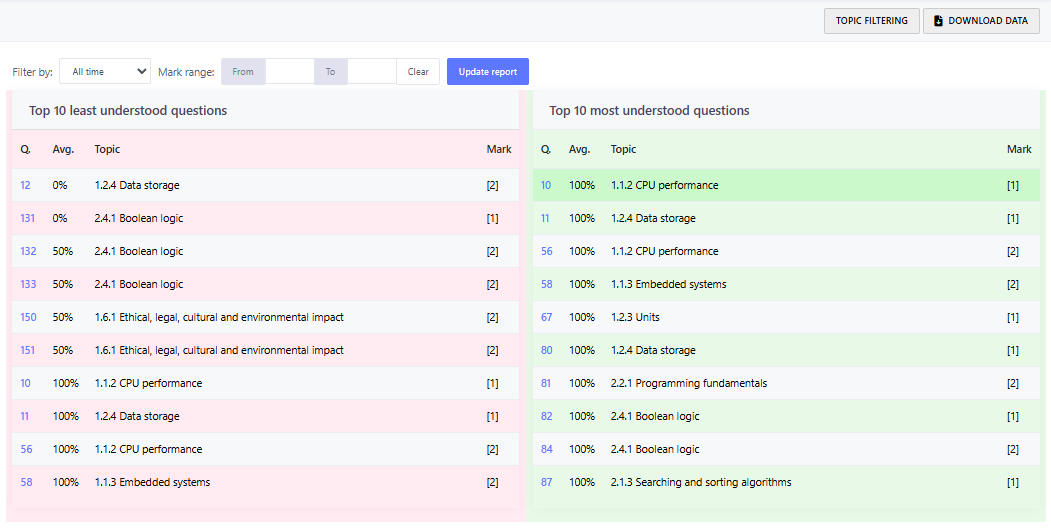This screenshot has width=1051, height=528.
Task: Open question 151 link
Action: (28, 350)
